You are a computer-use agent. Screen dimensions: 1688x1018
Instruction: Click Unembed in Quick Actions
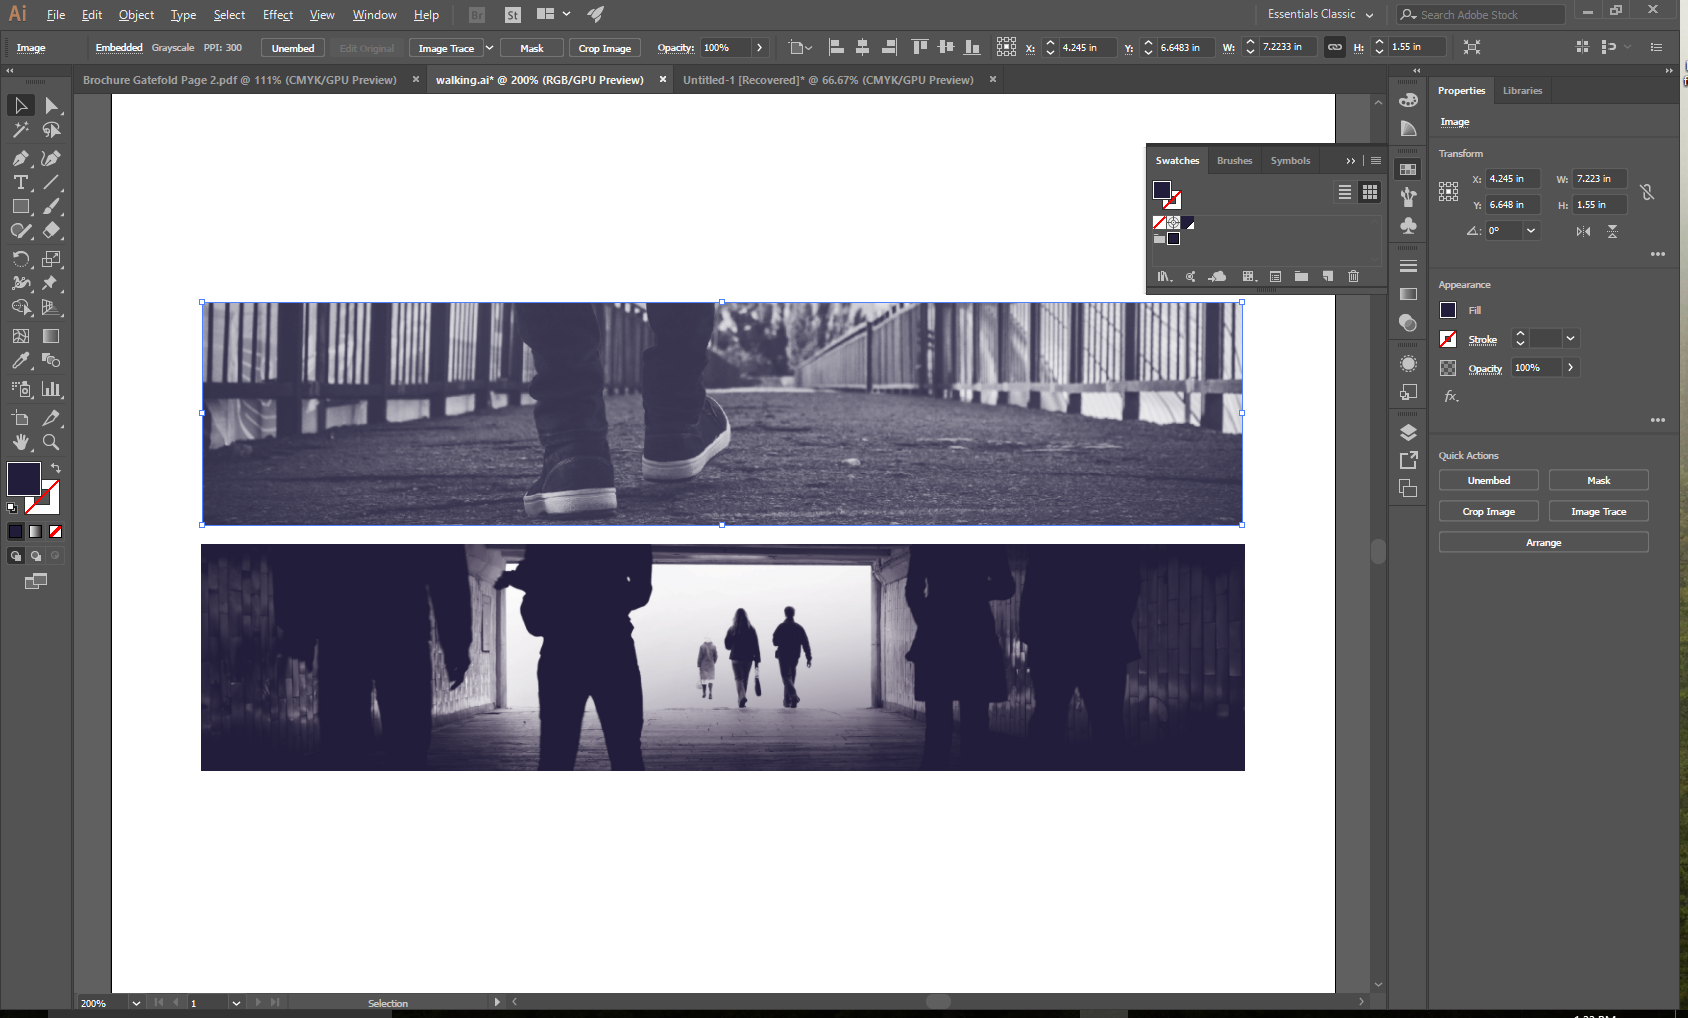click(x=1489, y=481)
